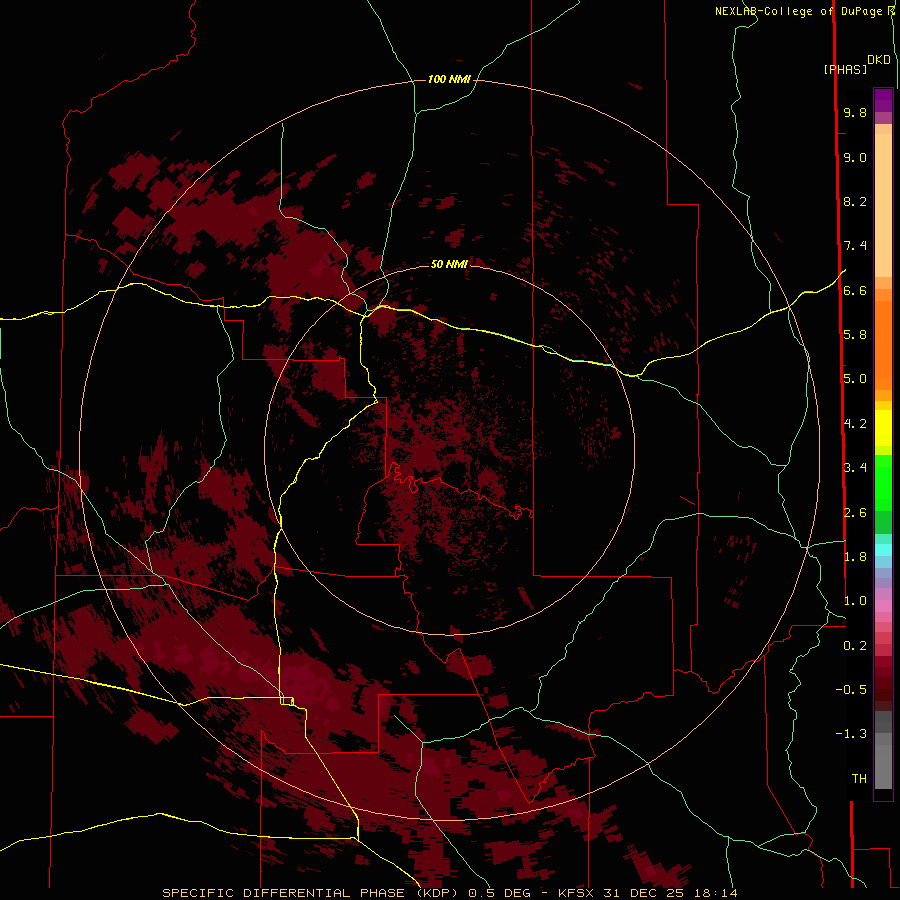Click the purple top segment of the color bar
Viewport: 900px width, 900px height.
click(x=883, y=101)
